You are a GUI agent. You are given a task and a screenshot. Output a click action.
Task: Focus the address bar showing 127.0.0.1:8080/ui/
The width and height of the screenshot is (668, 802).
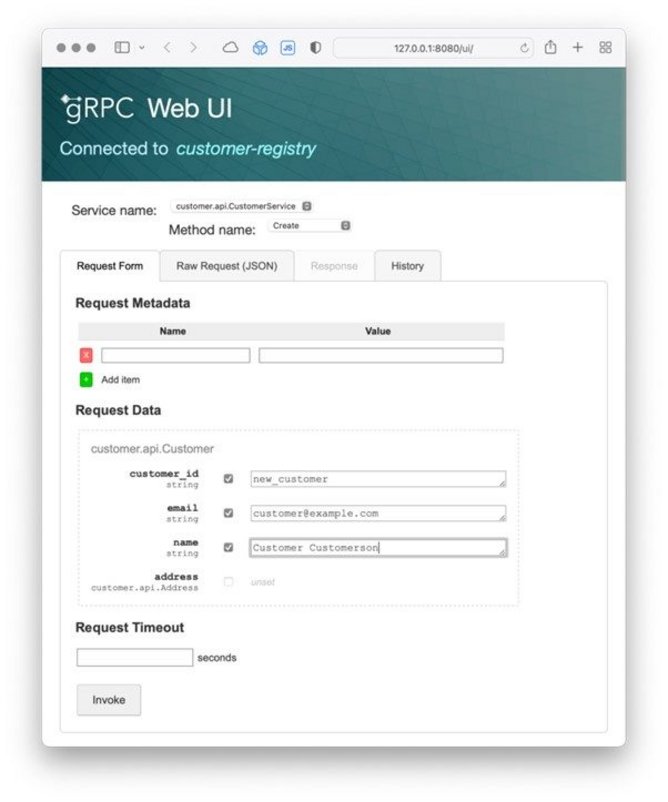[433, 48]
